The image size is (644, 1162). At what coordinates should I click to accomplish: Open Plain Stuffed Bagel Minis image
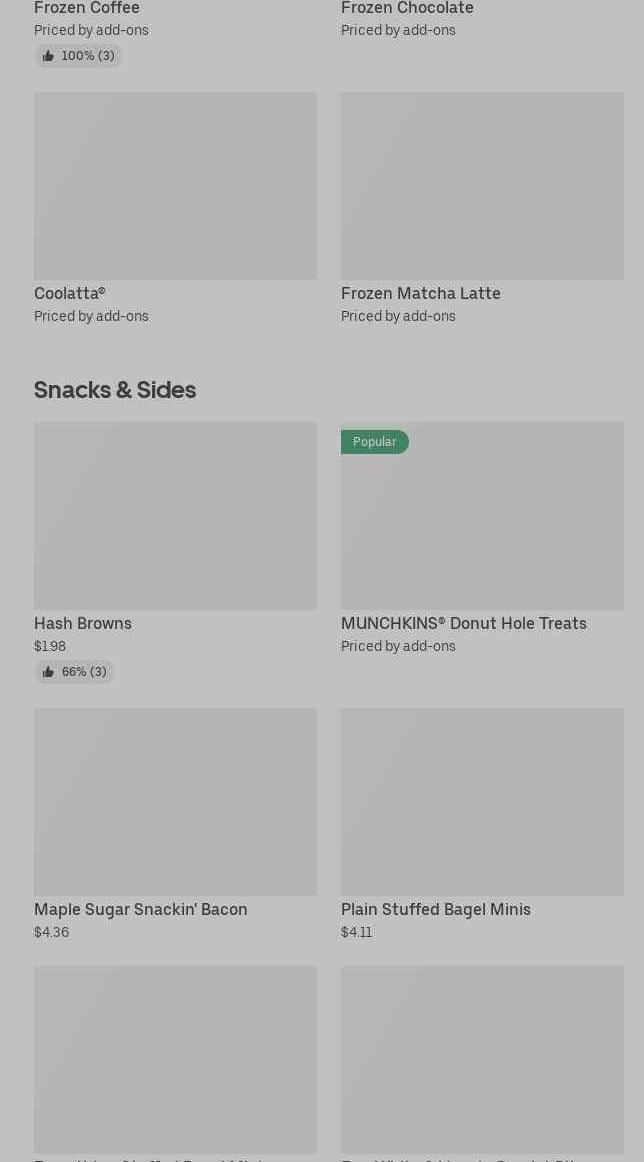482,802
